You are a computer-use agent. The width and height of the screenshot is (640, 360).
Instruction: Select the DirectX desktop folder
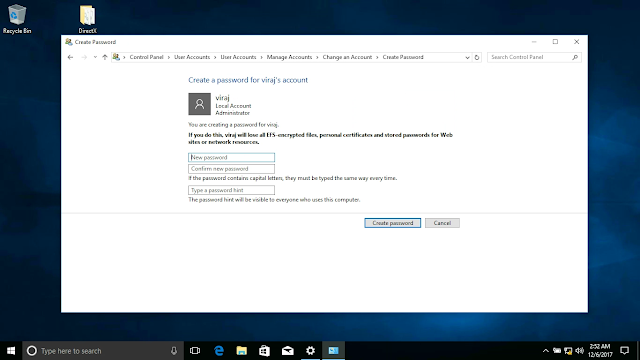coord(87,19)
